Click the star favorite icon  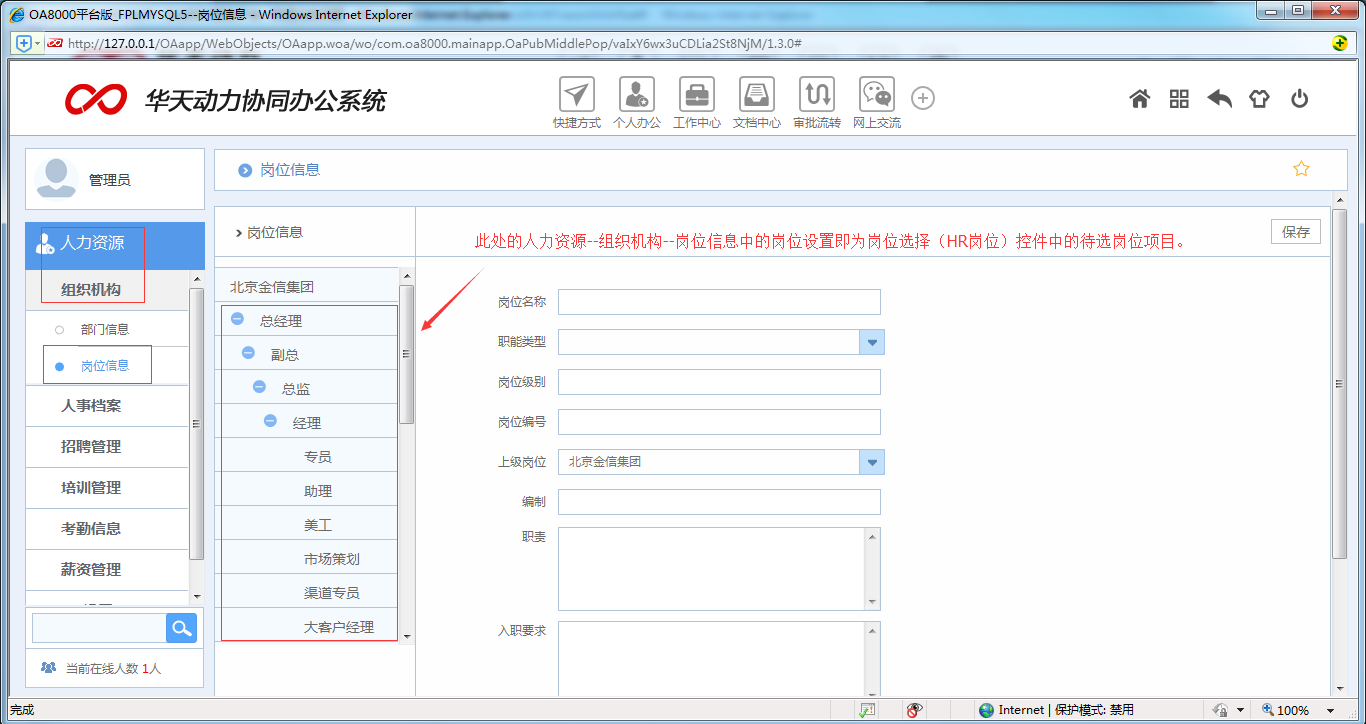1301,169
